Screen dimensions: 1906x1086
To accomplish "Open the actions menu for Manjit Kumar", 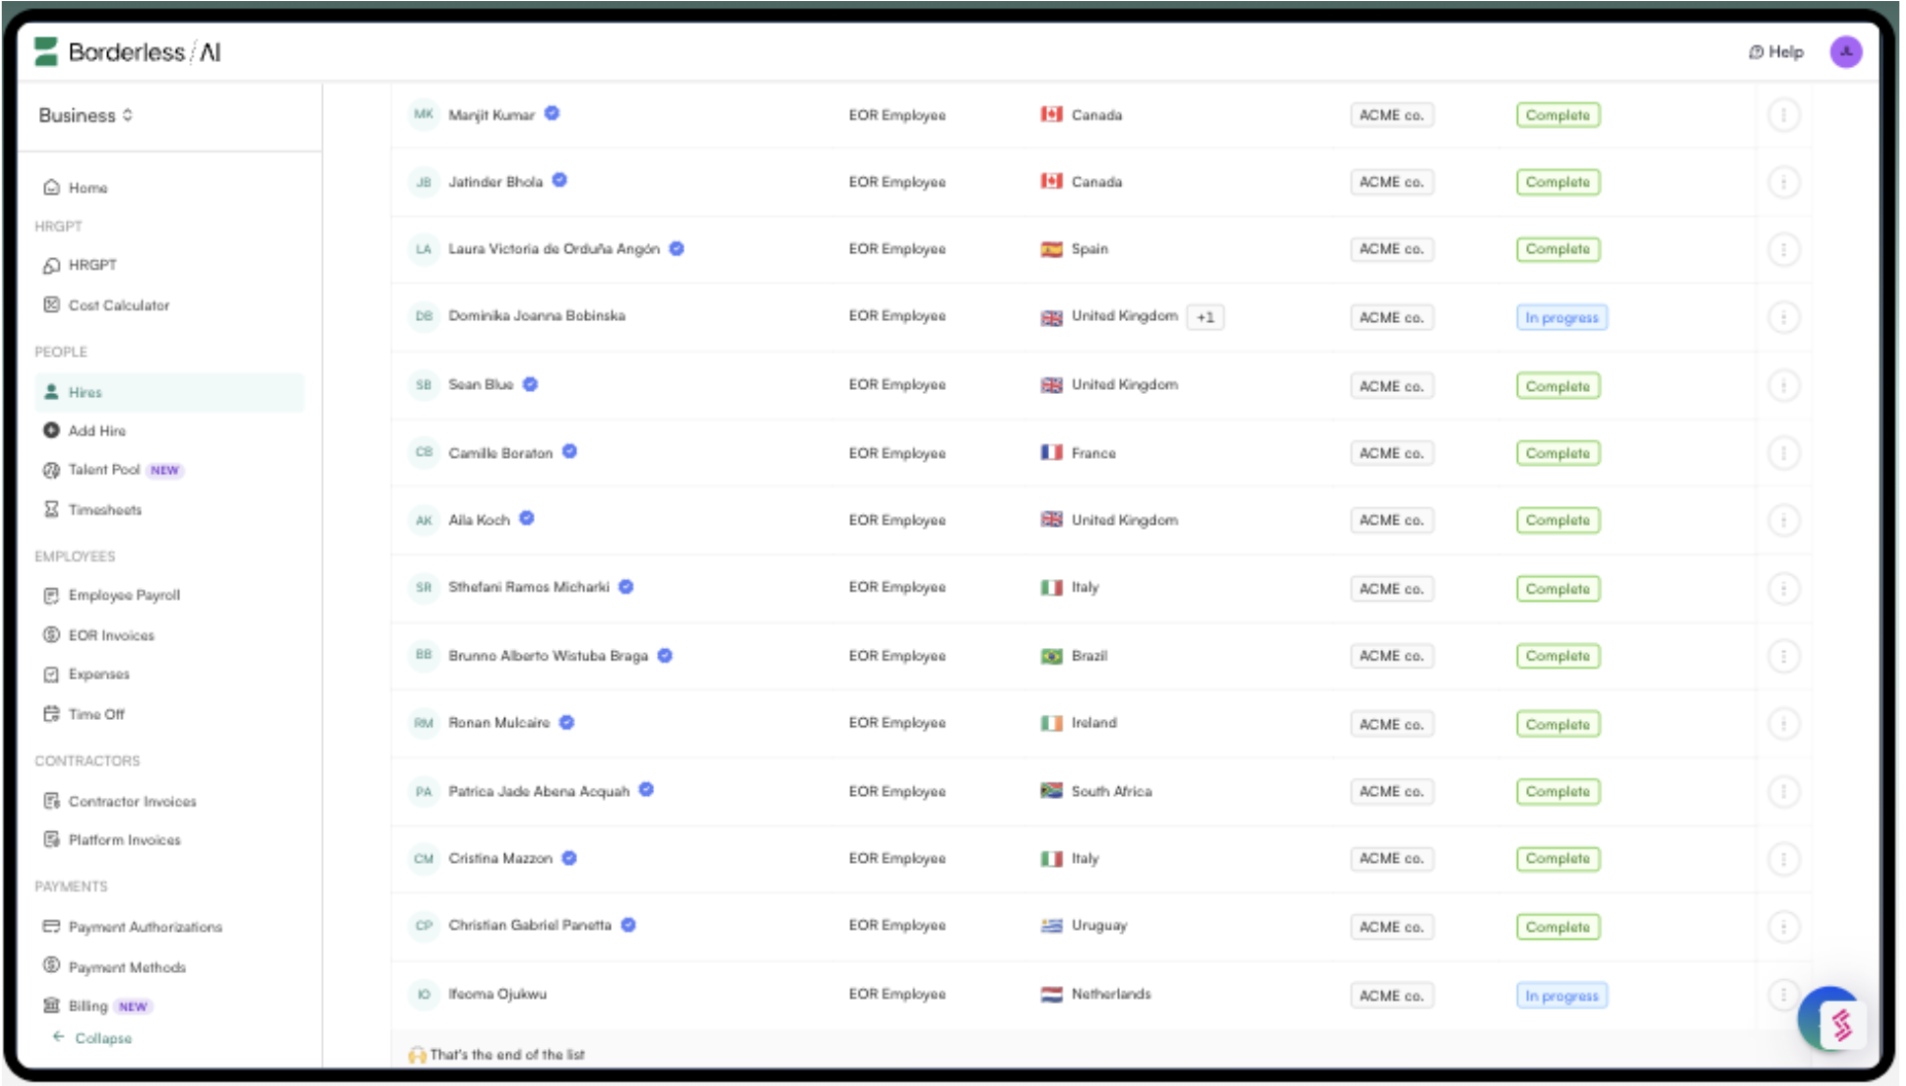I will click(1783, 116).
